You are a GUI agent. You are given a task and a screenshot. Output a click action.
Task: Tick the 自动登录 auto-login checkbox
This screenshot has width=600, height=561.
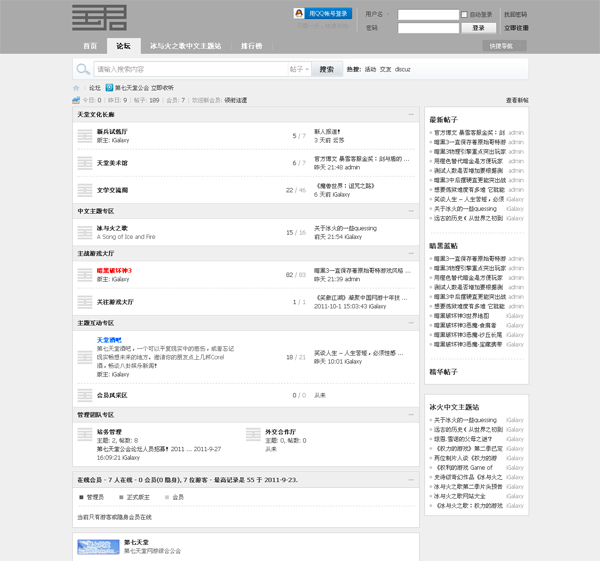click(x=464, y=15)
